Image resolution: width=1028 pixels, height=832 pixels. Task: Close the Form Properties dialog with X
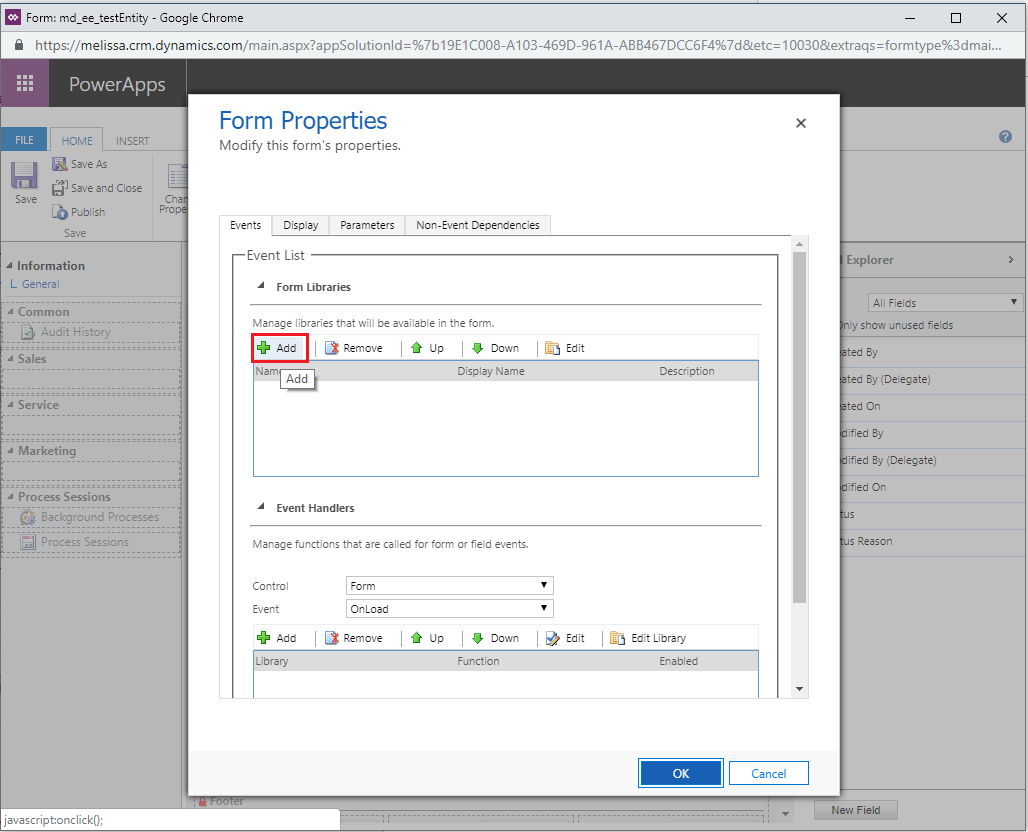pos(800,123)
